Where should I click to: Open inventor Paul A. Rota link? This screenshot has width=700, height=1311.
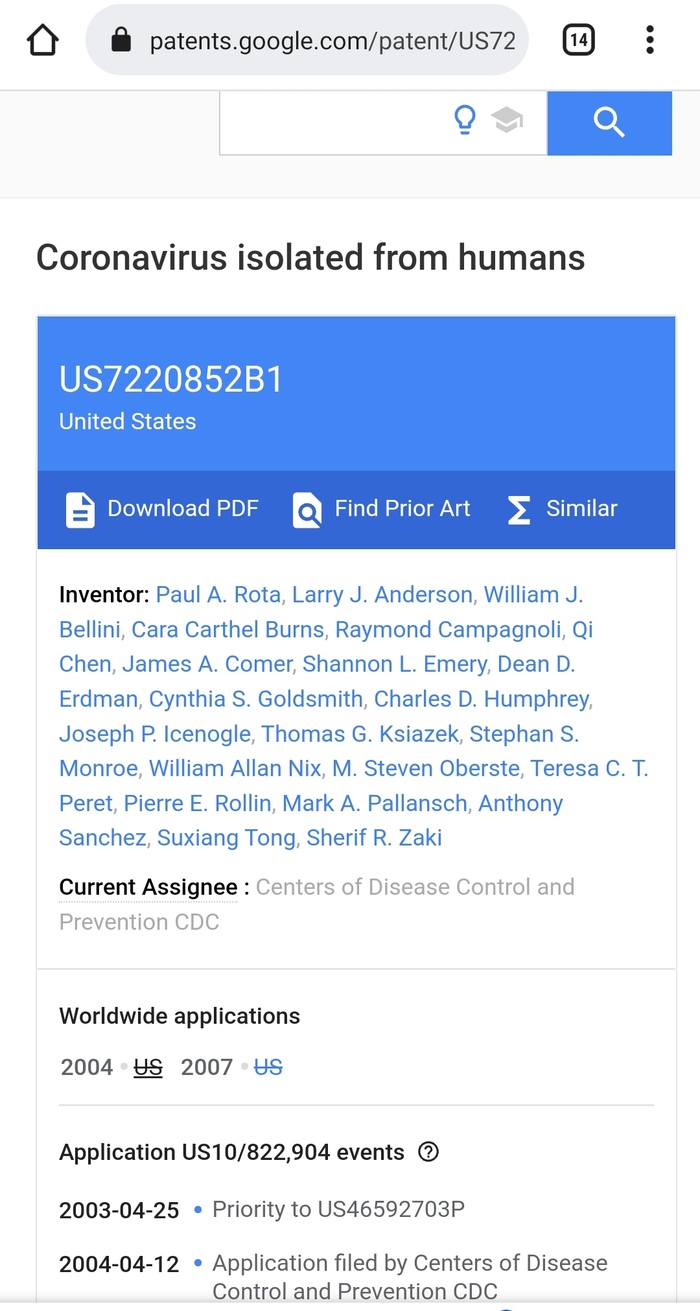point(218,595)
